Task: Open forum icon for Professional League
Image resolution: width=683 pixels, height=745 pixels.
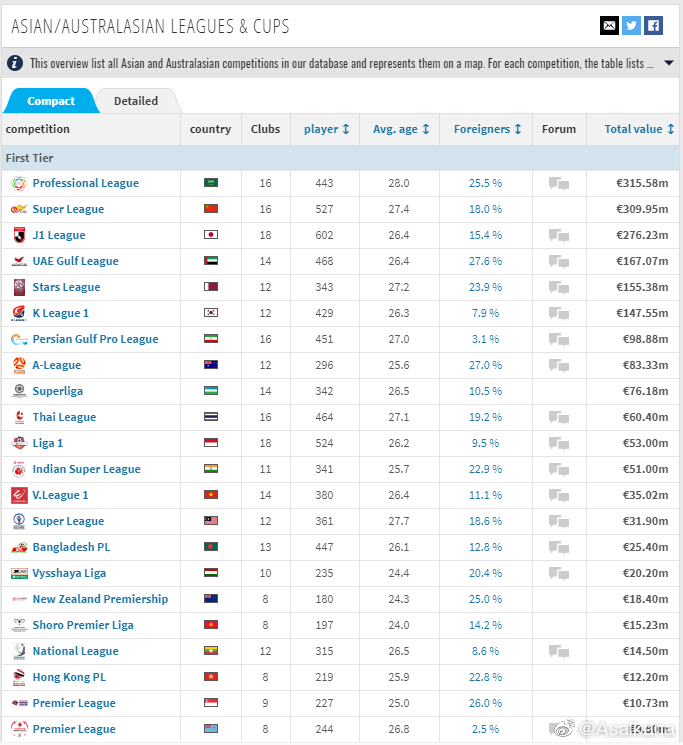Action: [558, 184]
